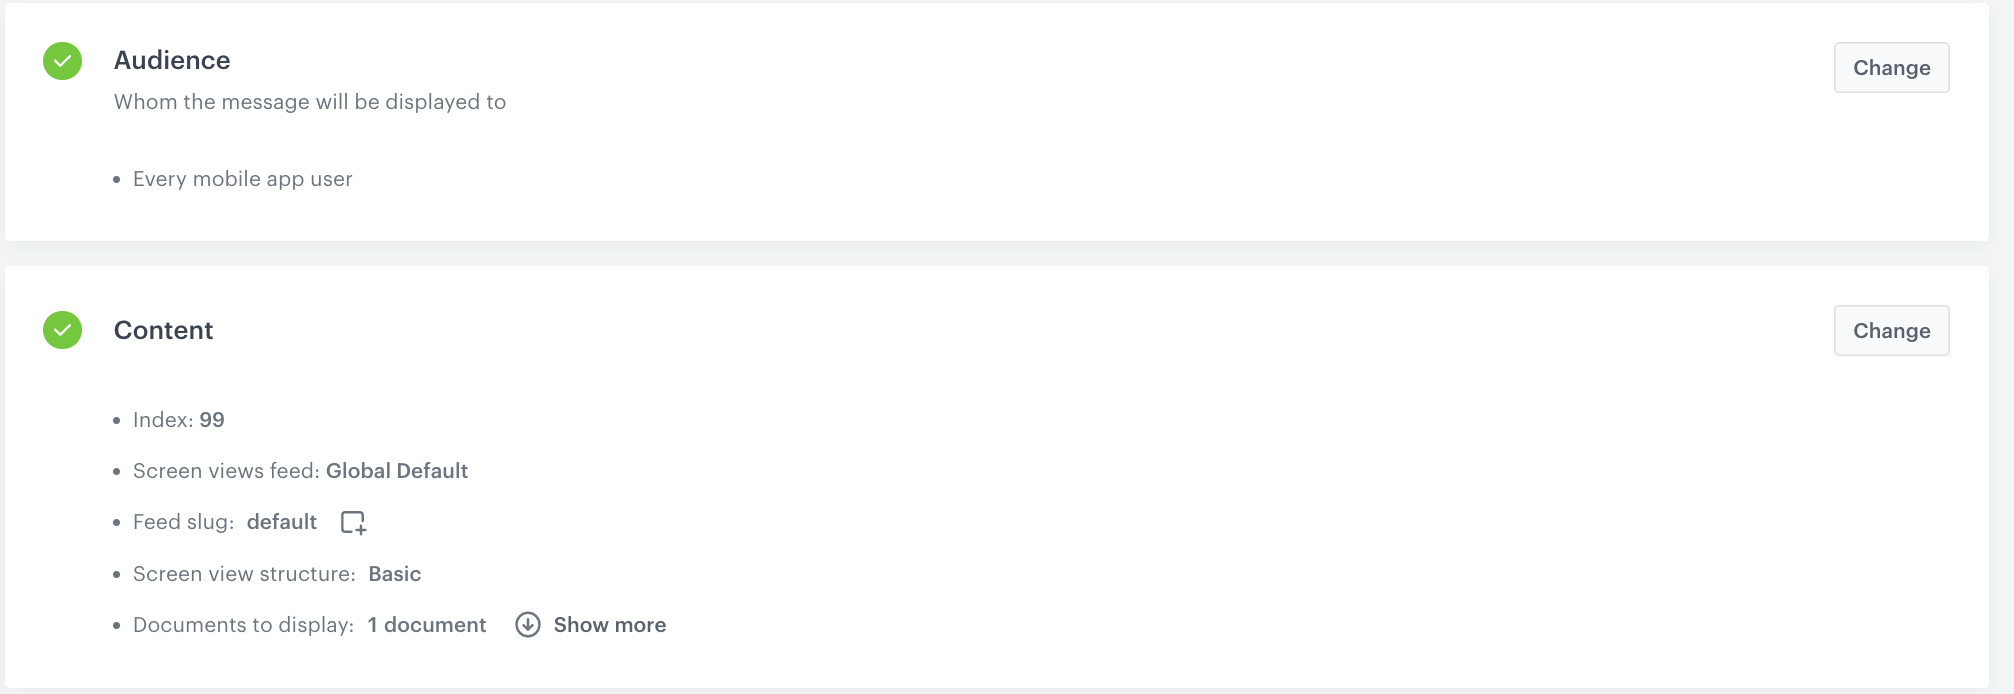Click the 'Documents to display' label
The width and height of the screenshot is (2014, 694).
point(243,625)
